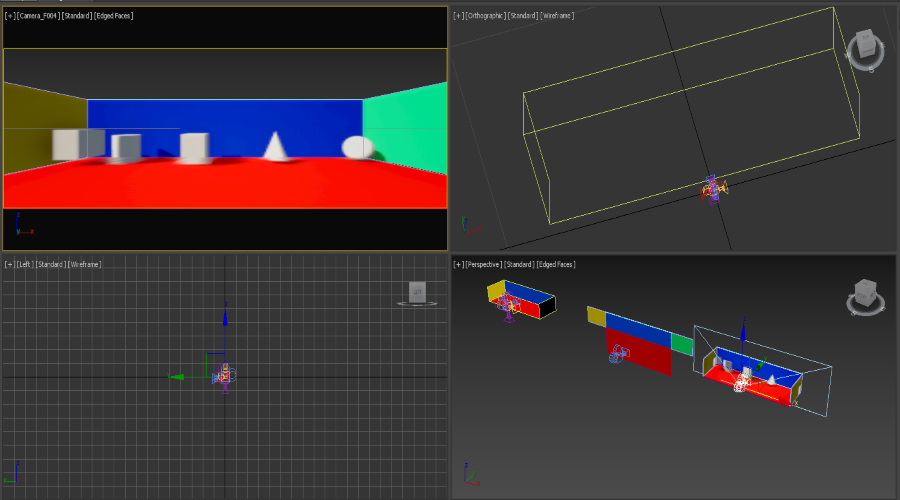Select the white cone in the camera viewport
Screen dimensions: 900x500
pos(275,146)
